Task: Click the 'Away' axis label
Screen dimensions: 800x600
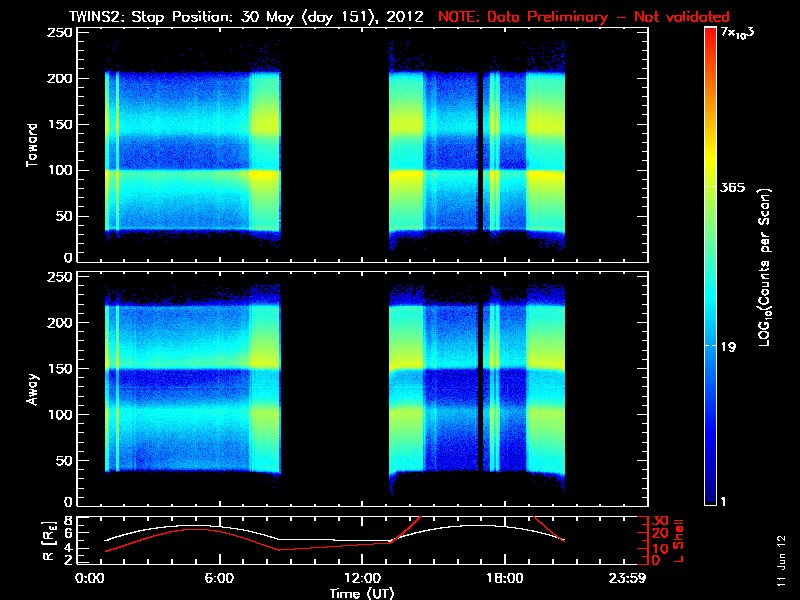Action: click(32, 389)
